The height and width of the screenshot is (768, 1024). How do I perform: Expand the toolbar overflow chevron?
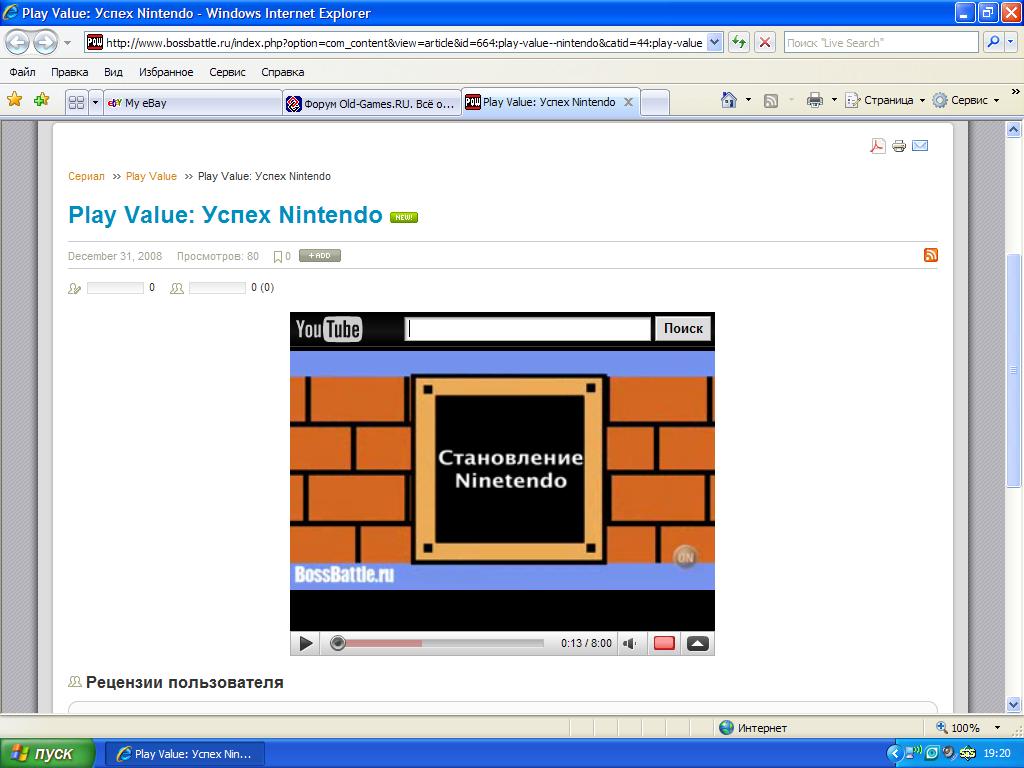(1016, 92)
